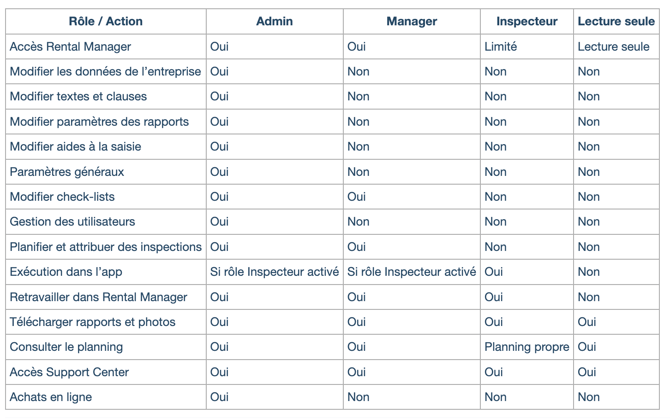The image size is (670, 419).
Task: Select the Accès Support Center row label
Action: click(69, 372)
